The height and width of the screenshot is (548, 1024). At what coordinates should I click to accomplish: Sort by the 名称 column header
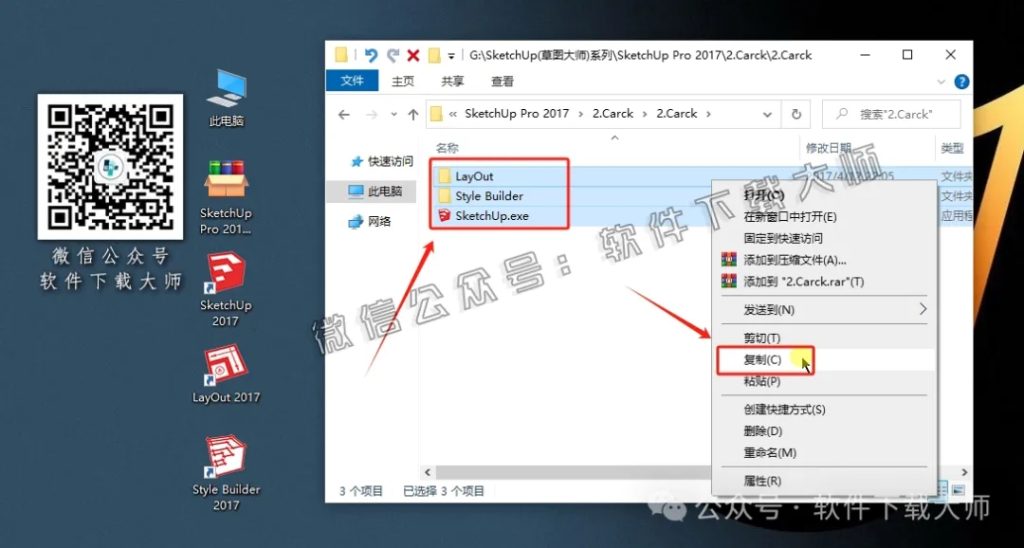pyautogui.click(x=447, y=148)
